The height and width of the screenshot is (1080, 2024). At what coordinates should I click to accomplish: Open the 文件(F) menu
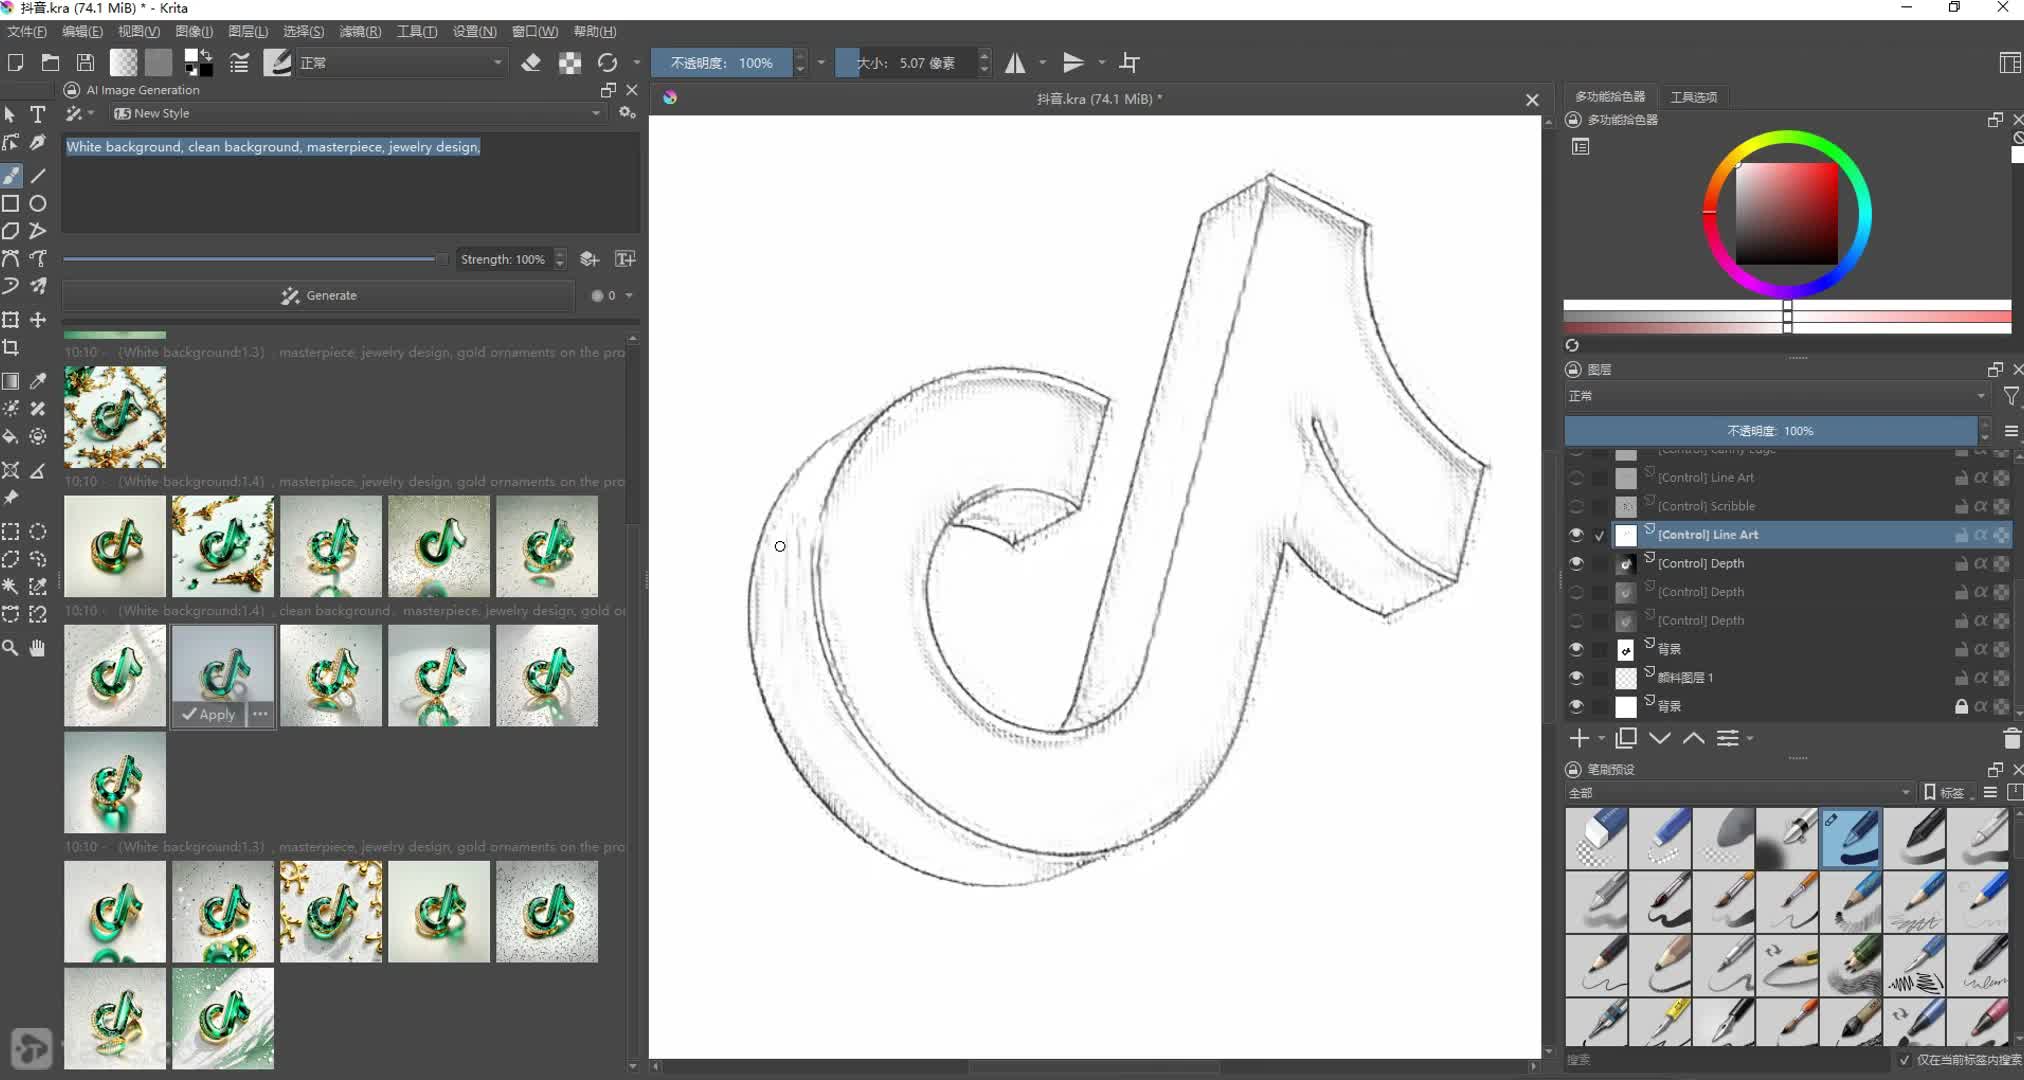pyautogui.click(x=27, y=32)
